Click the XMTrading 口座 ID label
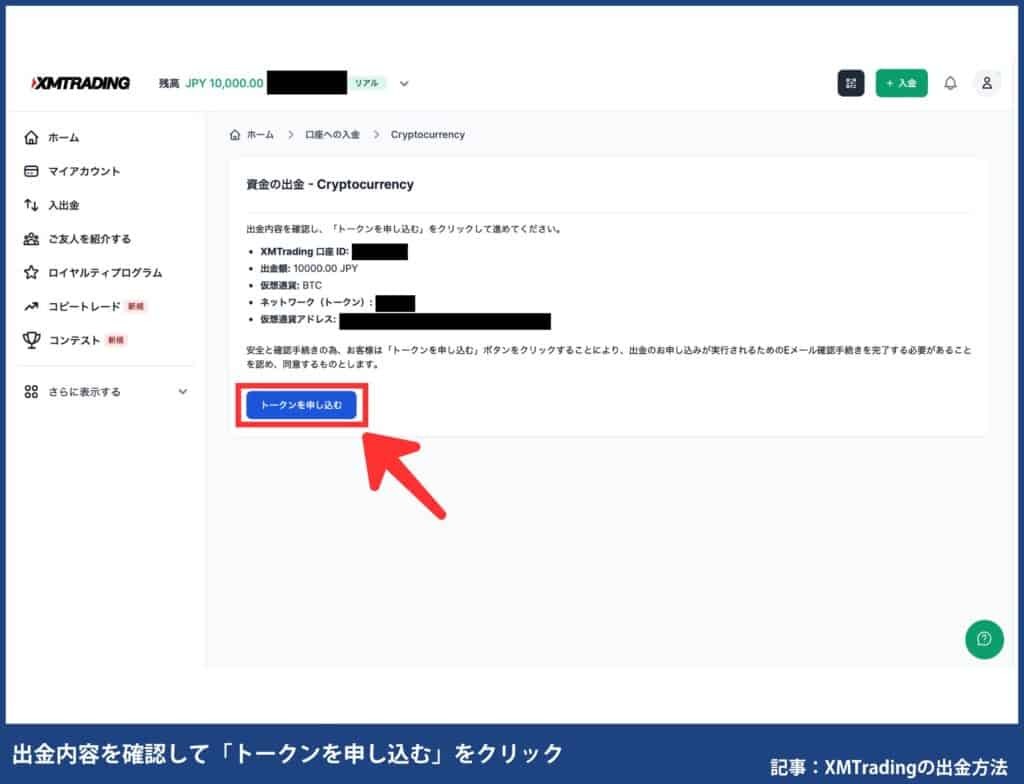This screenshot has height=784, width=1024. tap(304, 252)
